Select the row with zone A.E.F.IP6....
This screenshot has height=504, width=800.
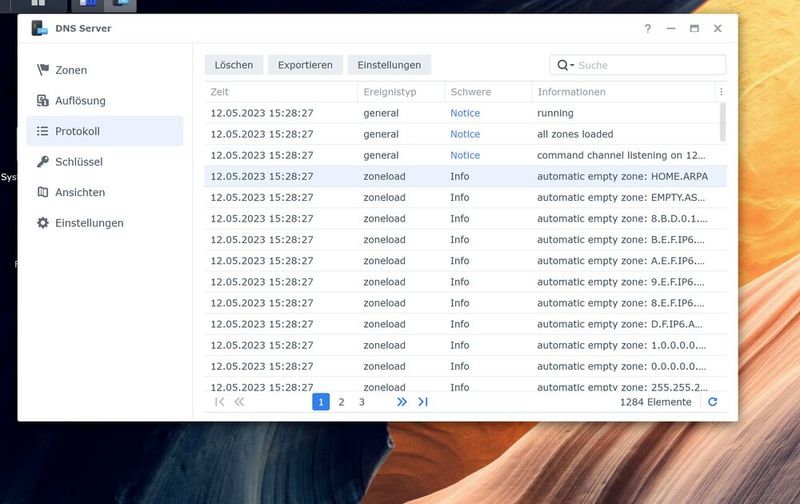(465, 261)
